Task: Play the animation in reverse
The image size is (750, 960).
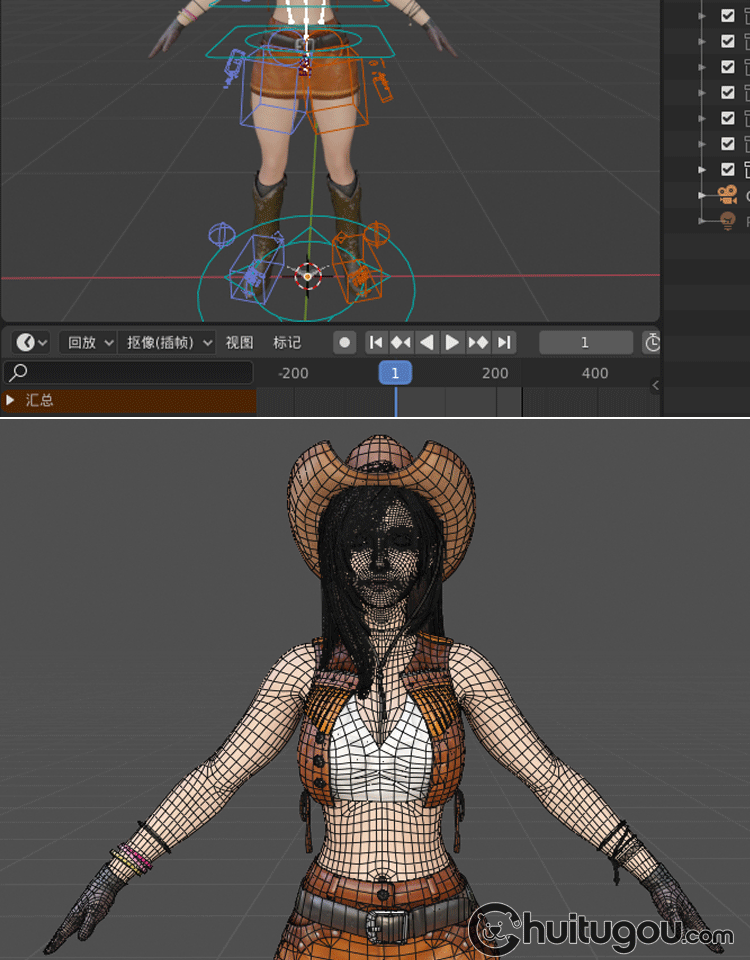Action: (x=427, y=342)
